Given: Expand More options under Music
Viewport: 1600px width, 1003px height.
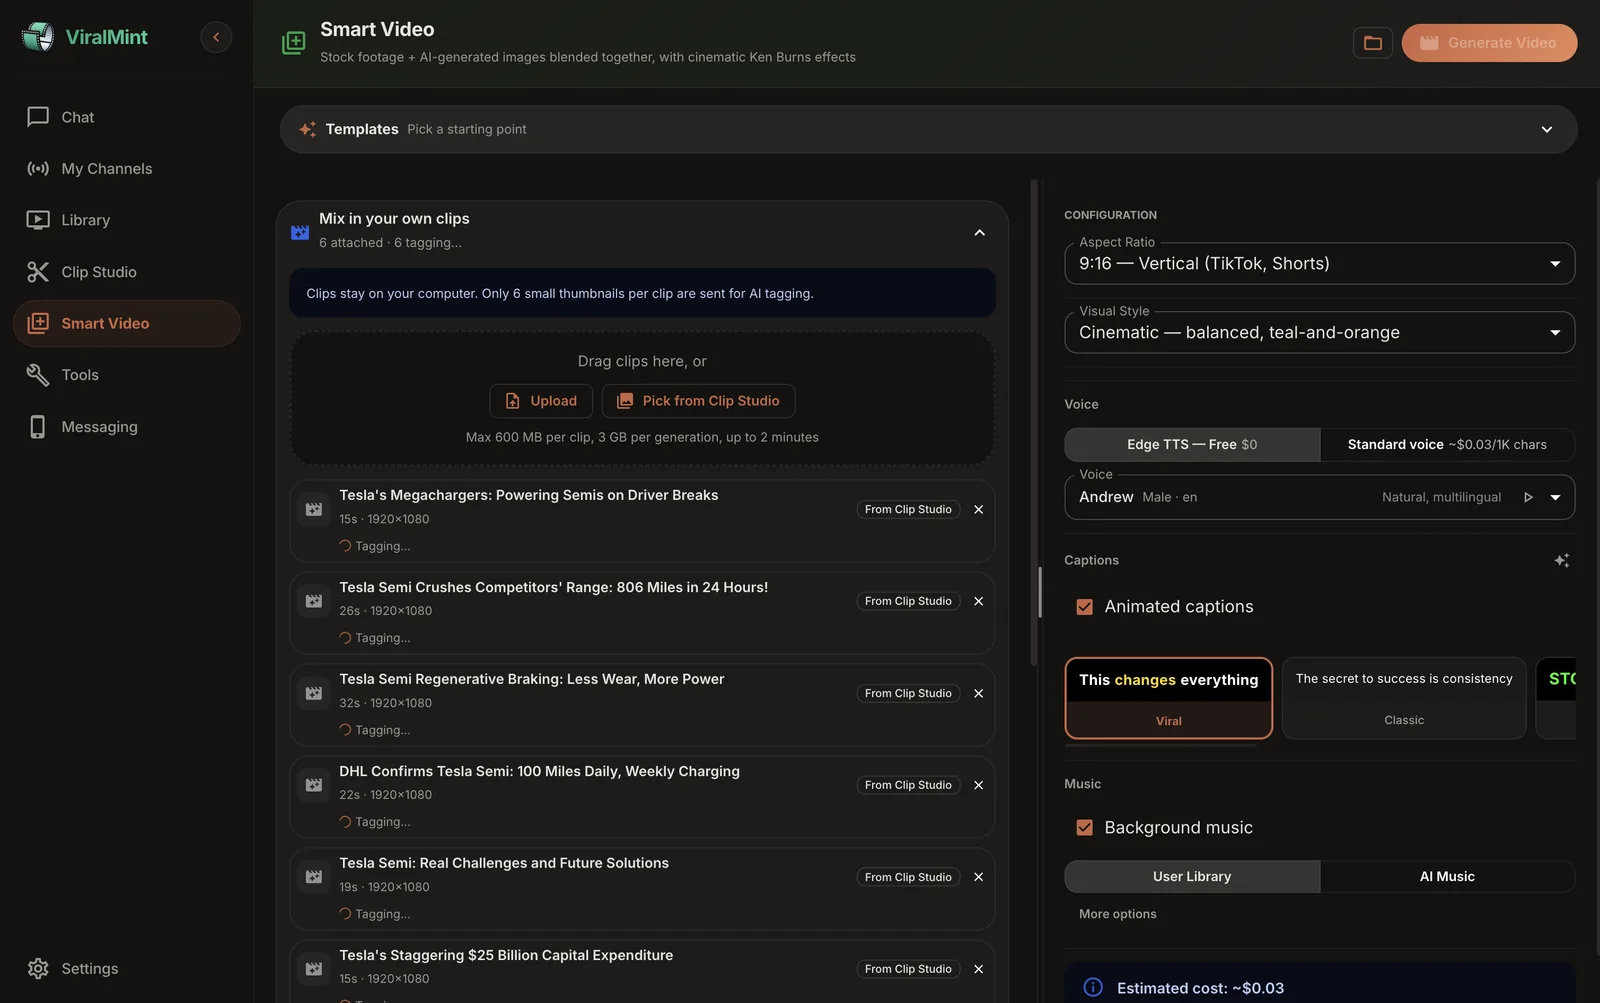Looking at the screenshot, I should click(x=1118, y=915).
